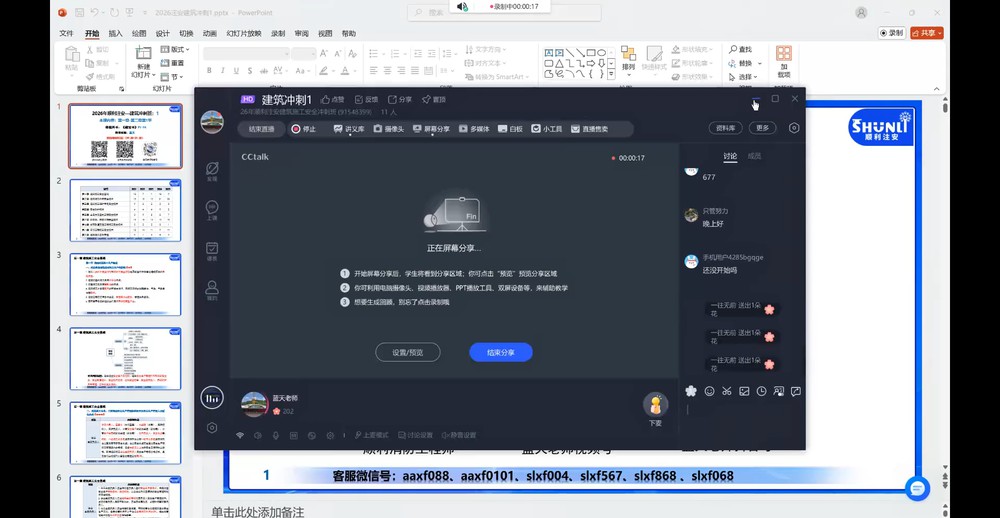Click network signal icon in bottom bar

[x=240, y=435]
